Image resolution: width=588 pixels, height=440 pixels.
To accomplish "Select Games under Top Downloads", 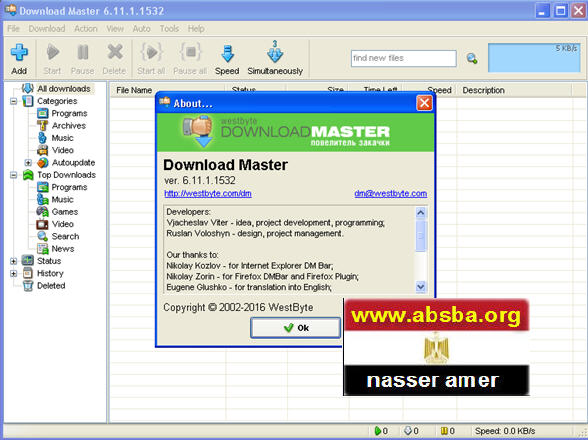I will coord(65,212).
